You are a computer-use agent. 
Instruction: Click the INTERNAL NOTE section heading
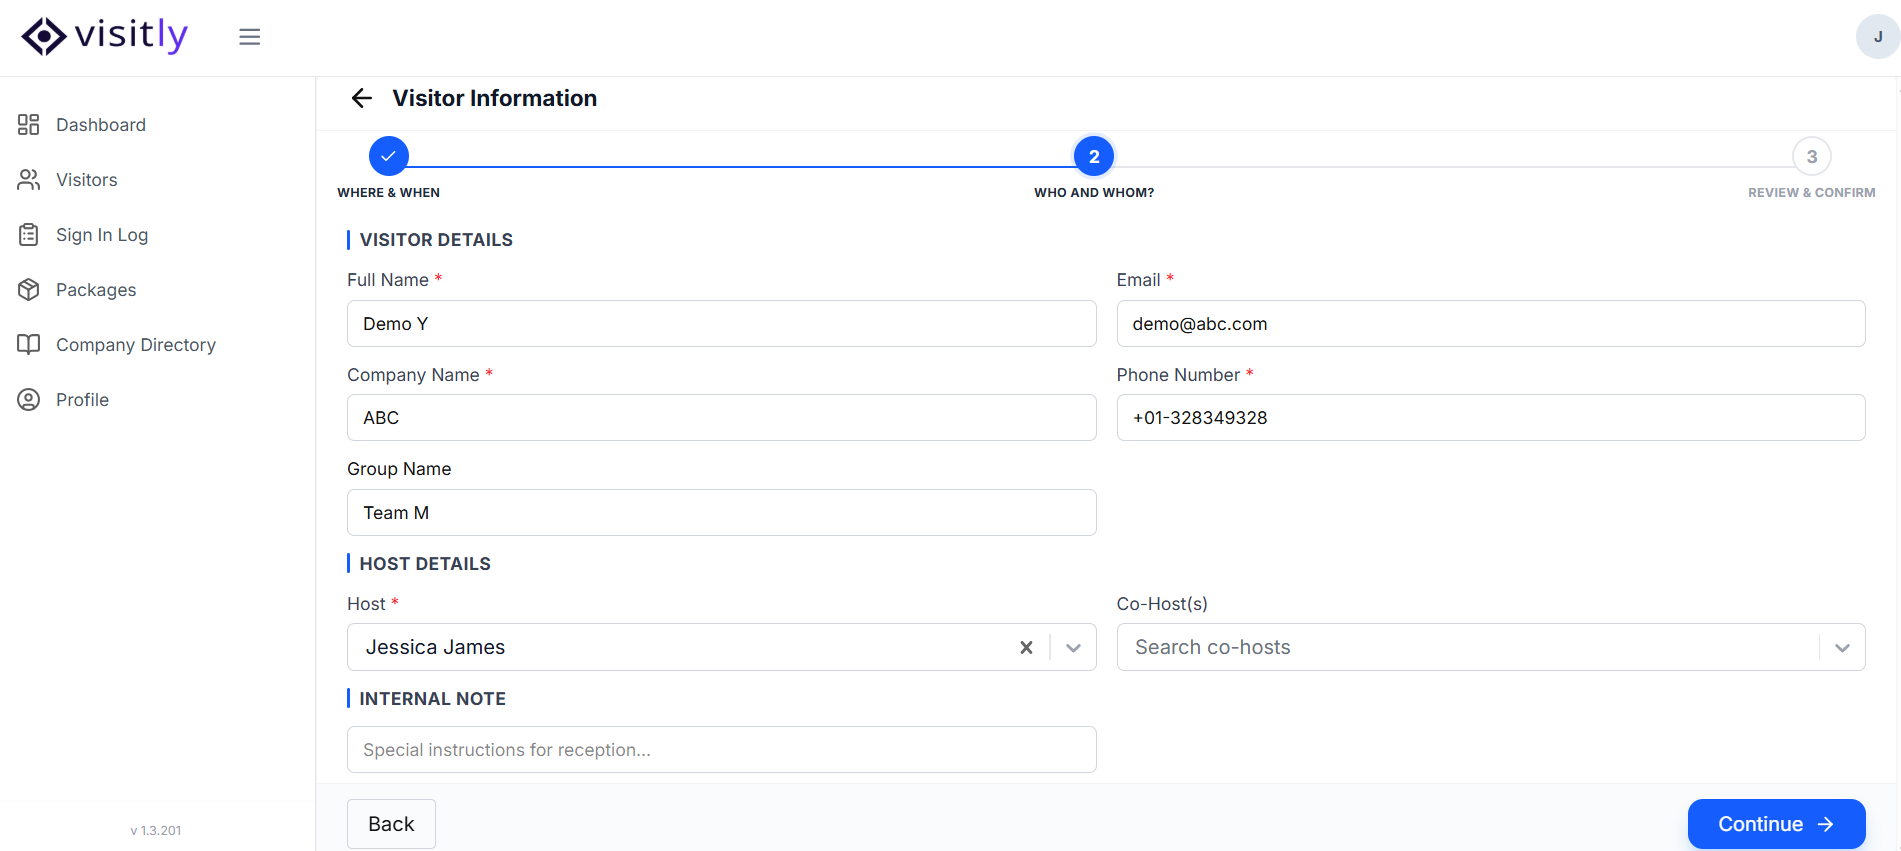point(432,699)
